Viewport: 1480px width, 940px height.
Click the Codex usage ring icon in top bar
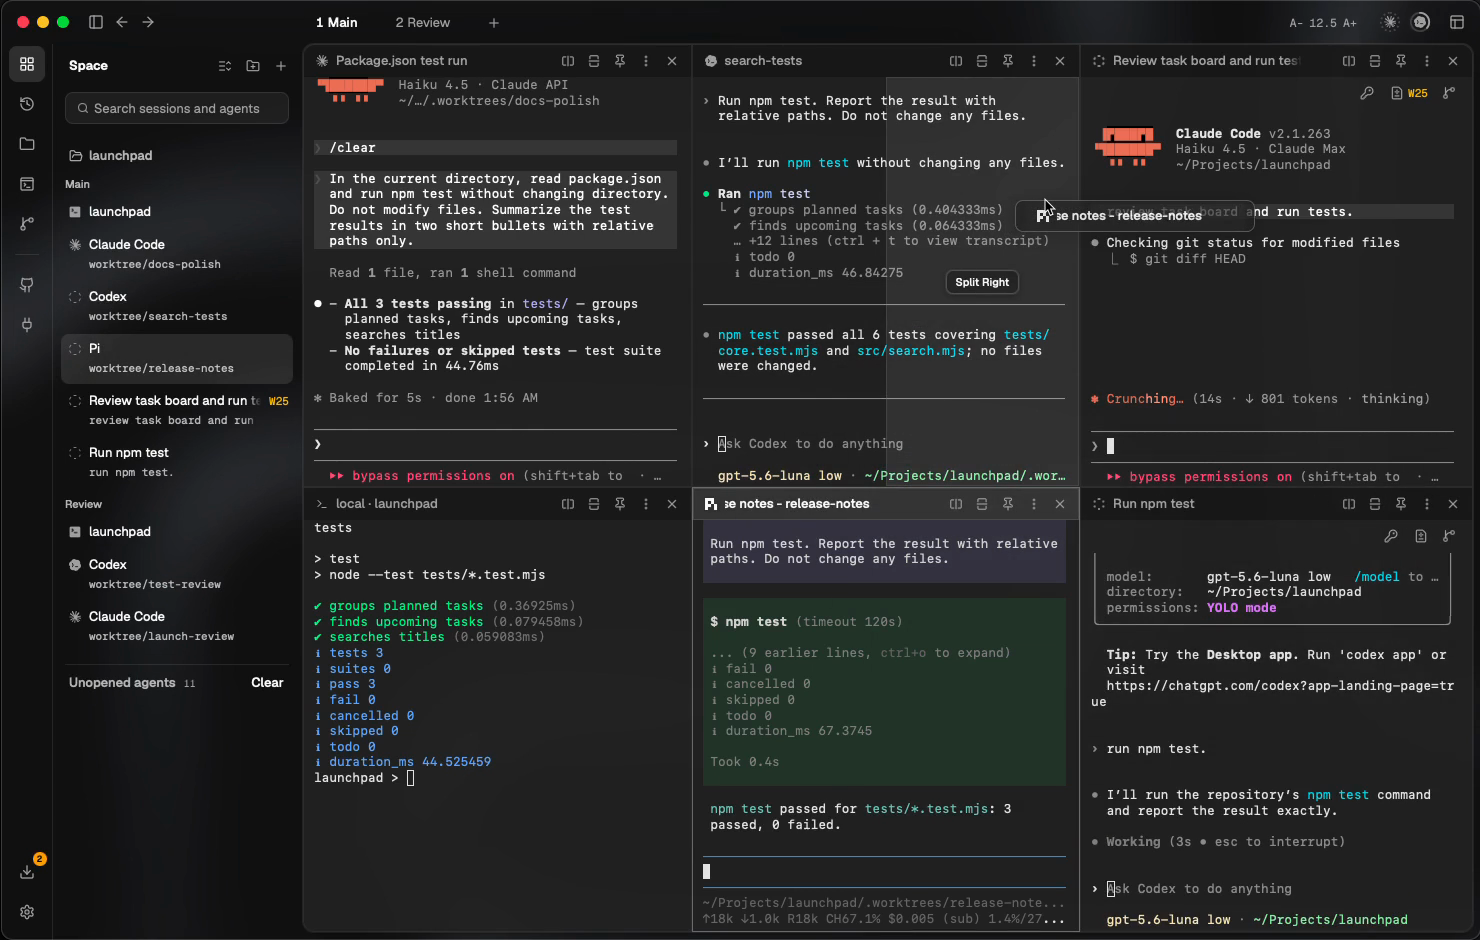pyautogui.click(x=1420, y=22)
